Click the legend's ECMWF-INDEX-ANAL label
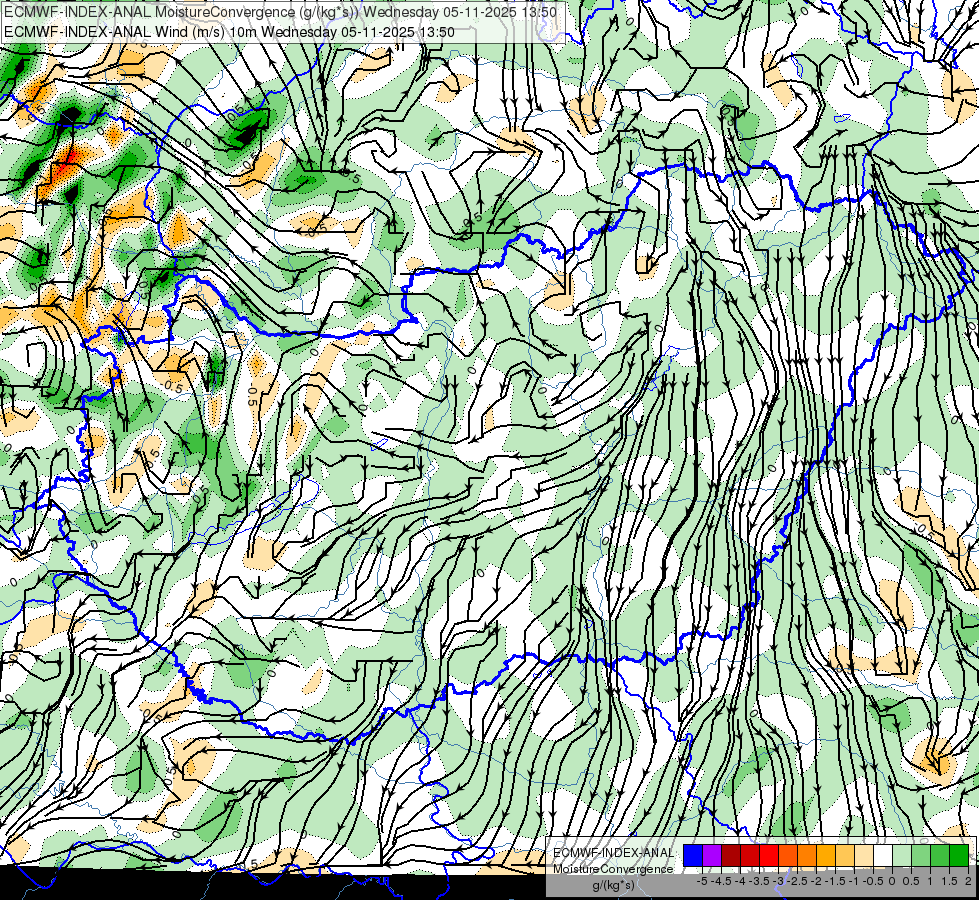The image size is (979, 900). point(614,853)
